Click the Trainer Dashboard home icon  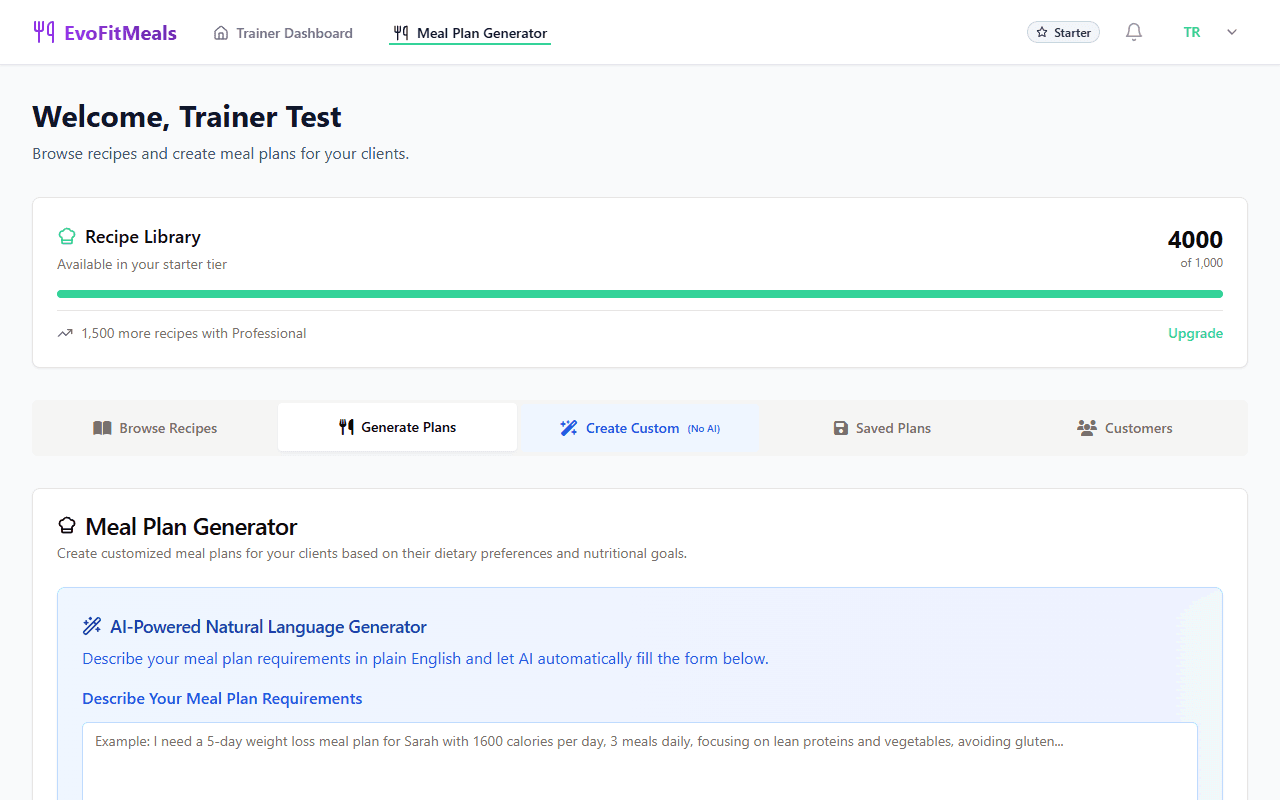click(221, 33)
